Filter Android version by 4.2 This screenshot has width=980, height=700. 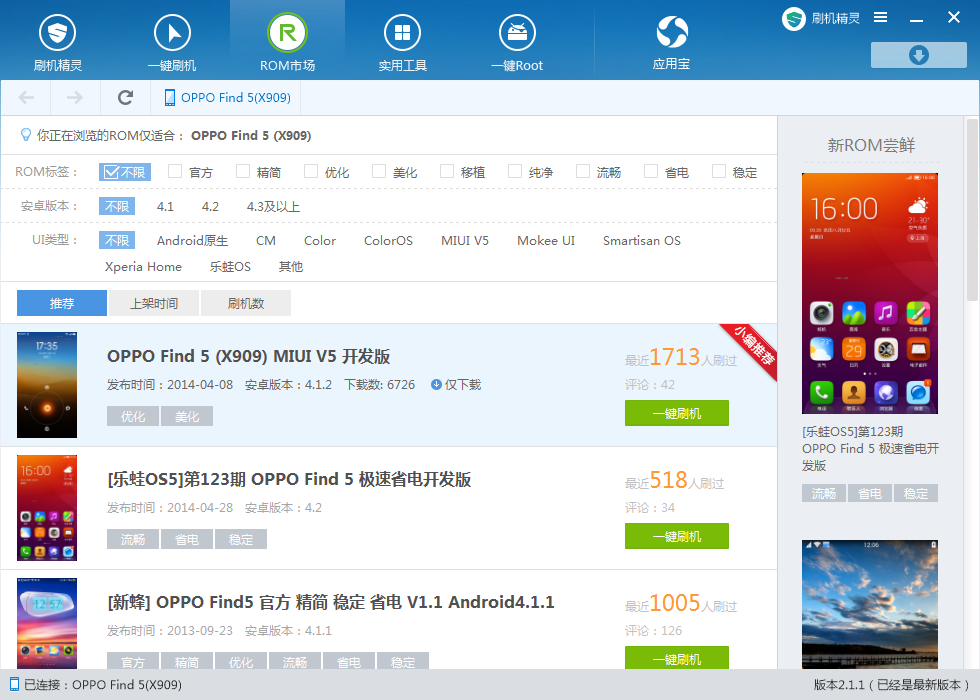pyautogui.click(x=210, y=206)
